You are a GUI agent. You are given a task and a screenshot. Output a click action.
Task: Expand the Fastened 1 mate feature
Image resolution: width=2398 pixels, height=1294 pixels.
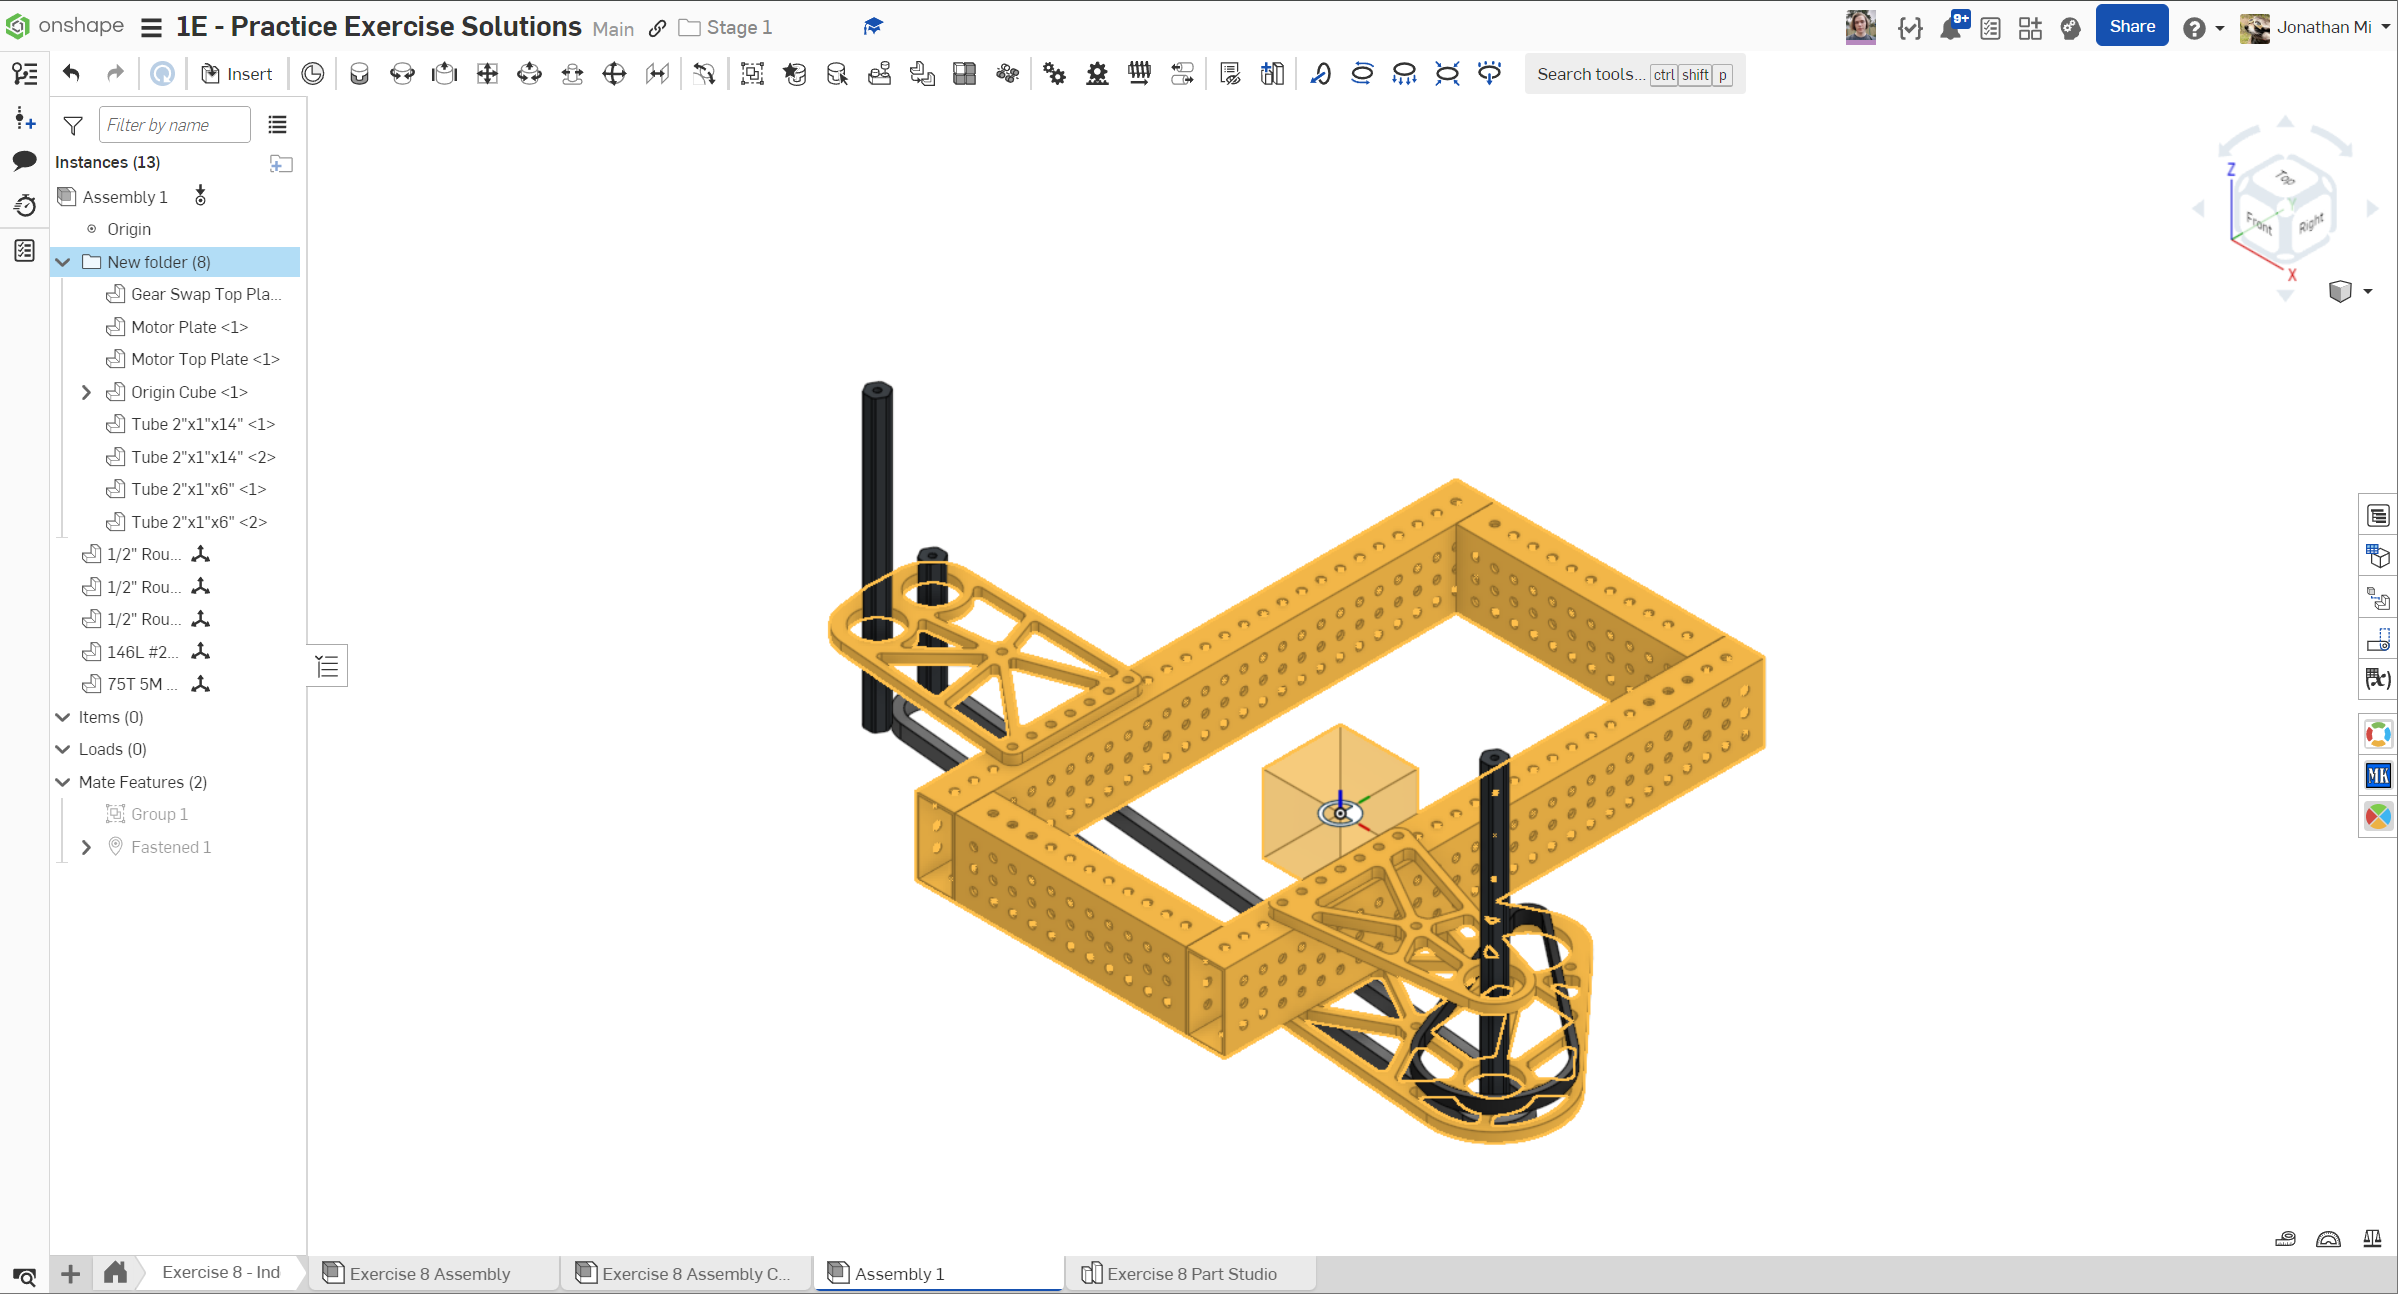87,847
